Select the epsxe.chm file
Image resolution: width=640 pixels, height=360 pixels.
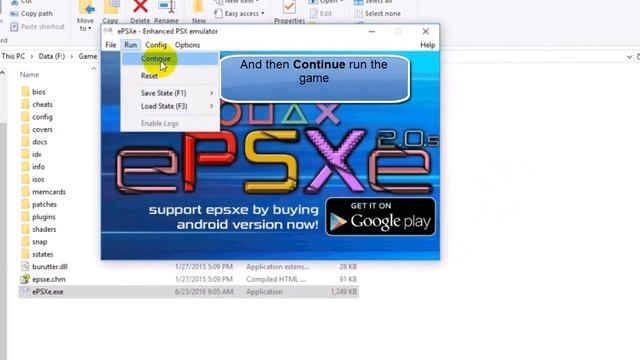49,280
